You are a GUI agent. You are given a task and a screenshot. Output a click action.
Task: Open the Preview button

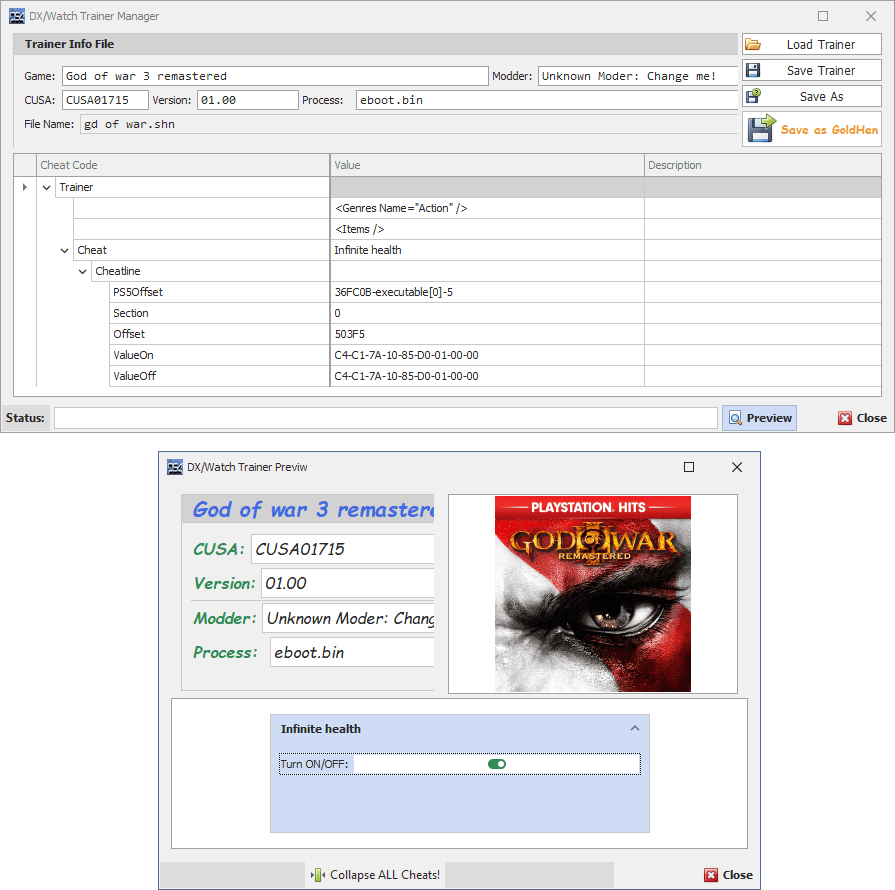tap(759, 418)
